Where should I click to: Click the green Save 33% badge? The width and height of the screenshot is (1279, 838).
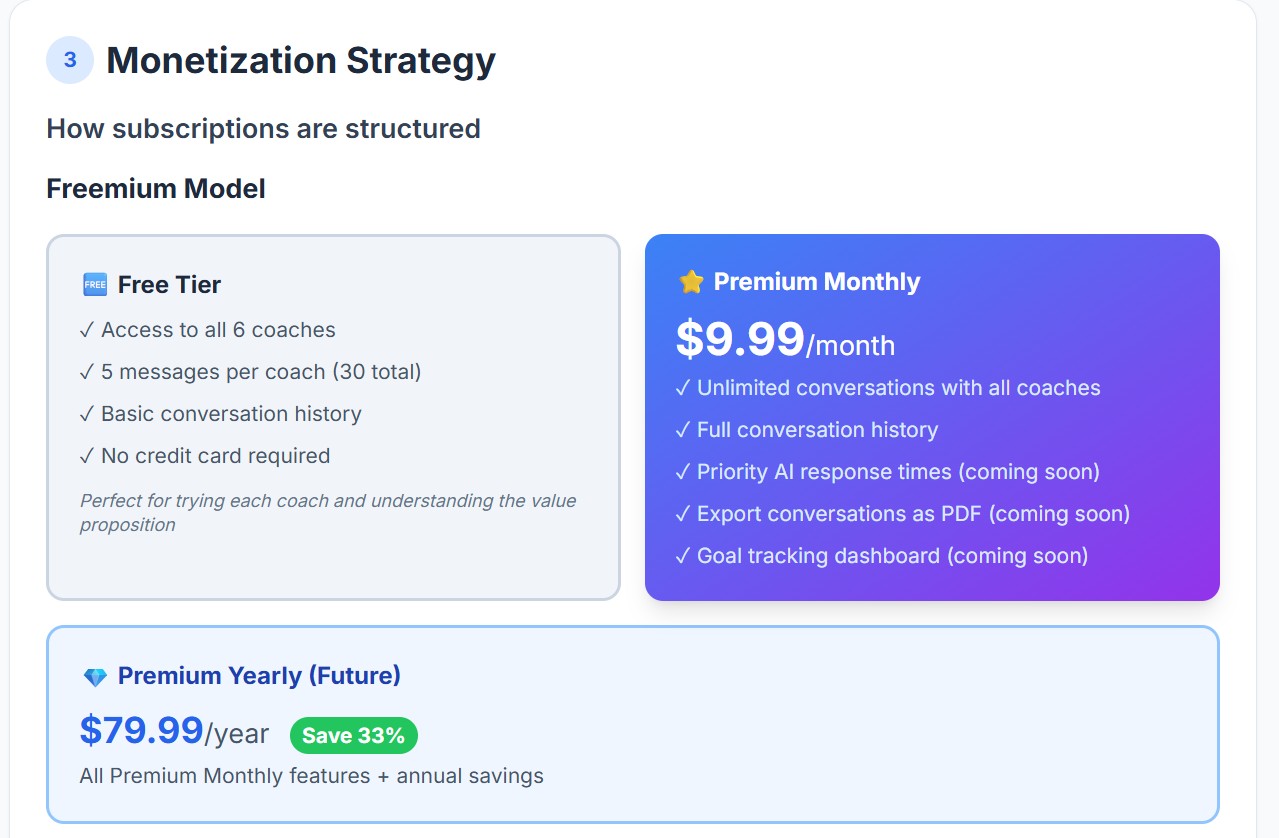pyautogui.click(x=353, y=736)
